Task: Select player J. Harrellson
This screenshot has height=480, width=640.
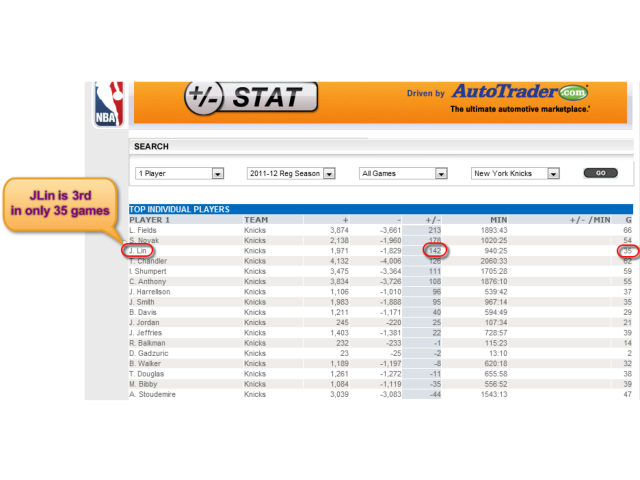Action: (x=150, y=291)
